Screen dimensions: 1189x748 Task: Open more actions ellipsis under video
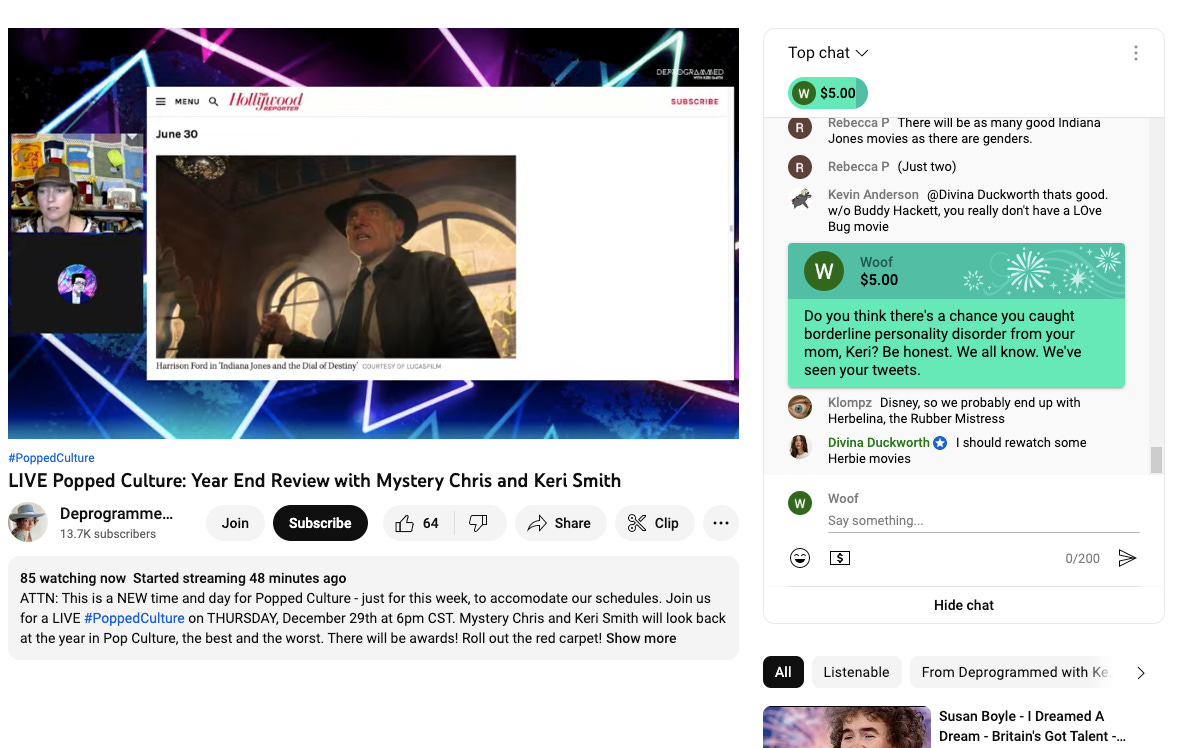pyautogui.click(x=720, y=523)
